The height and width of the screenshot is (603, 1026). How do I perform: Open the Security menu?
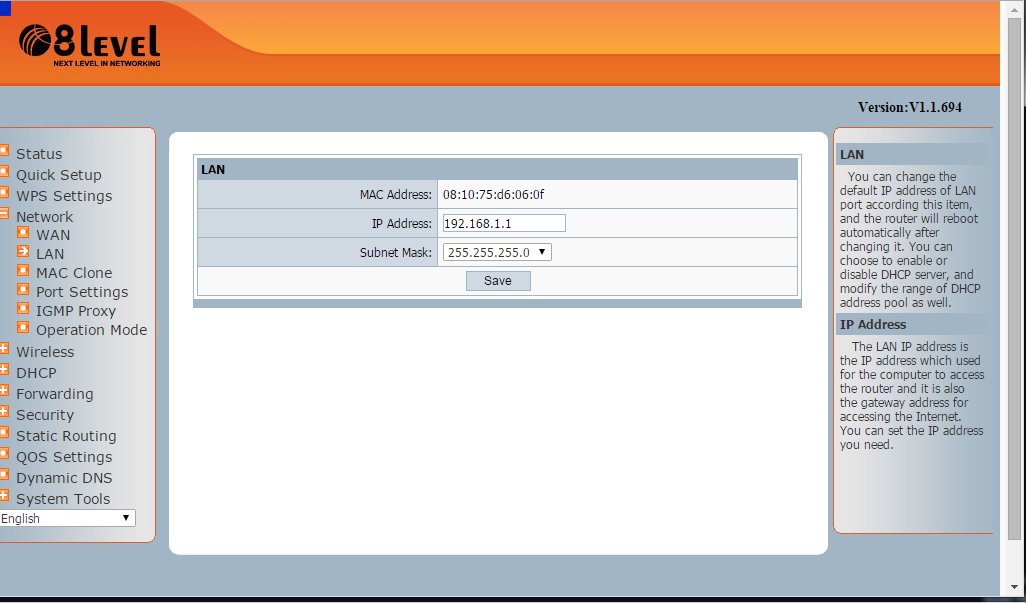point(45,415)
